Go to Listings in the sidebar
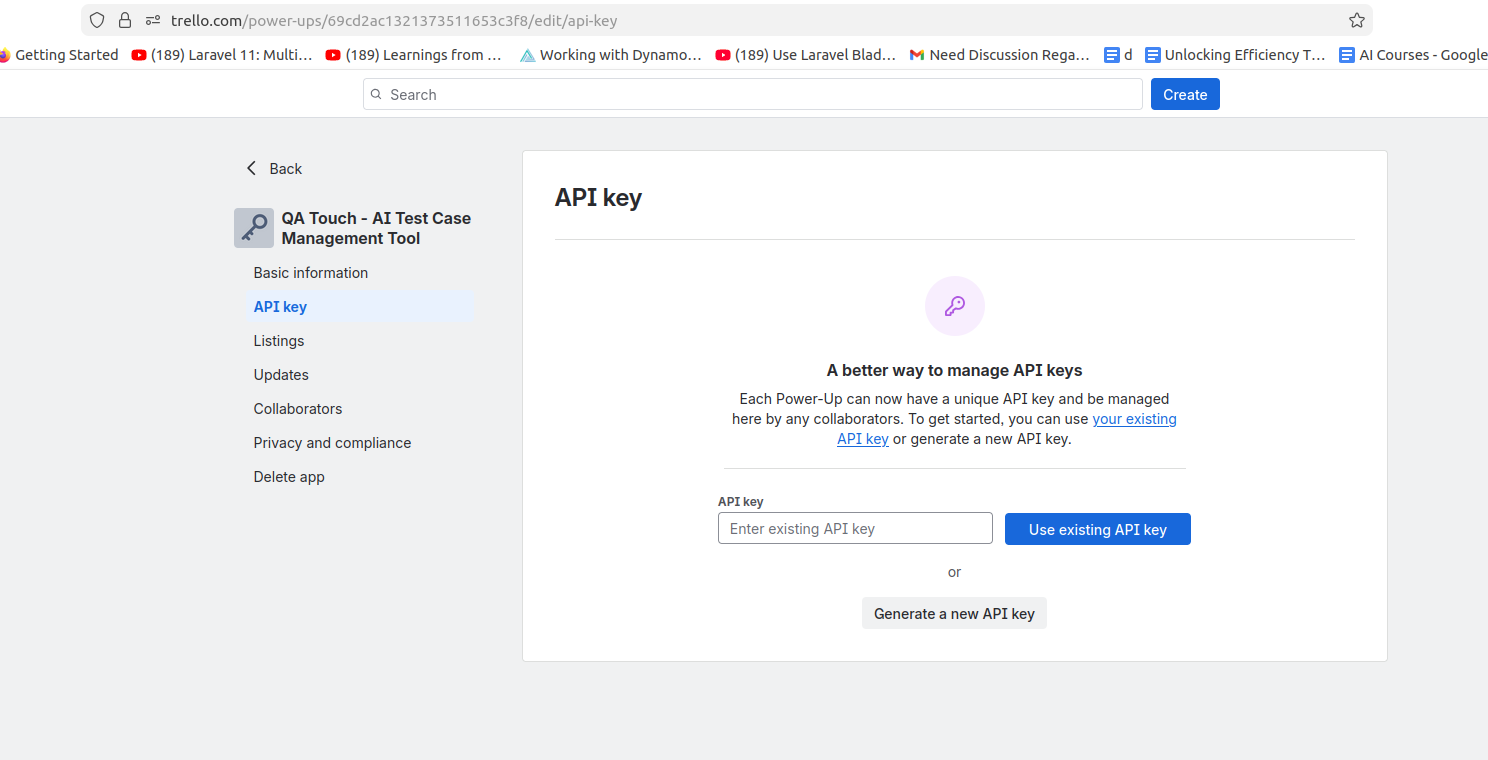The height and width of the screenshot is (760, 1488). (x=279, y=341)
